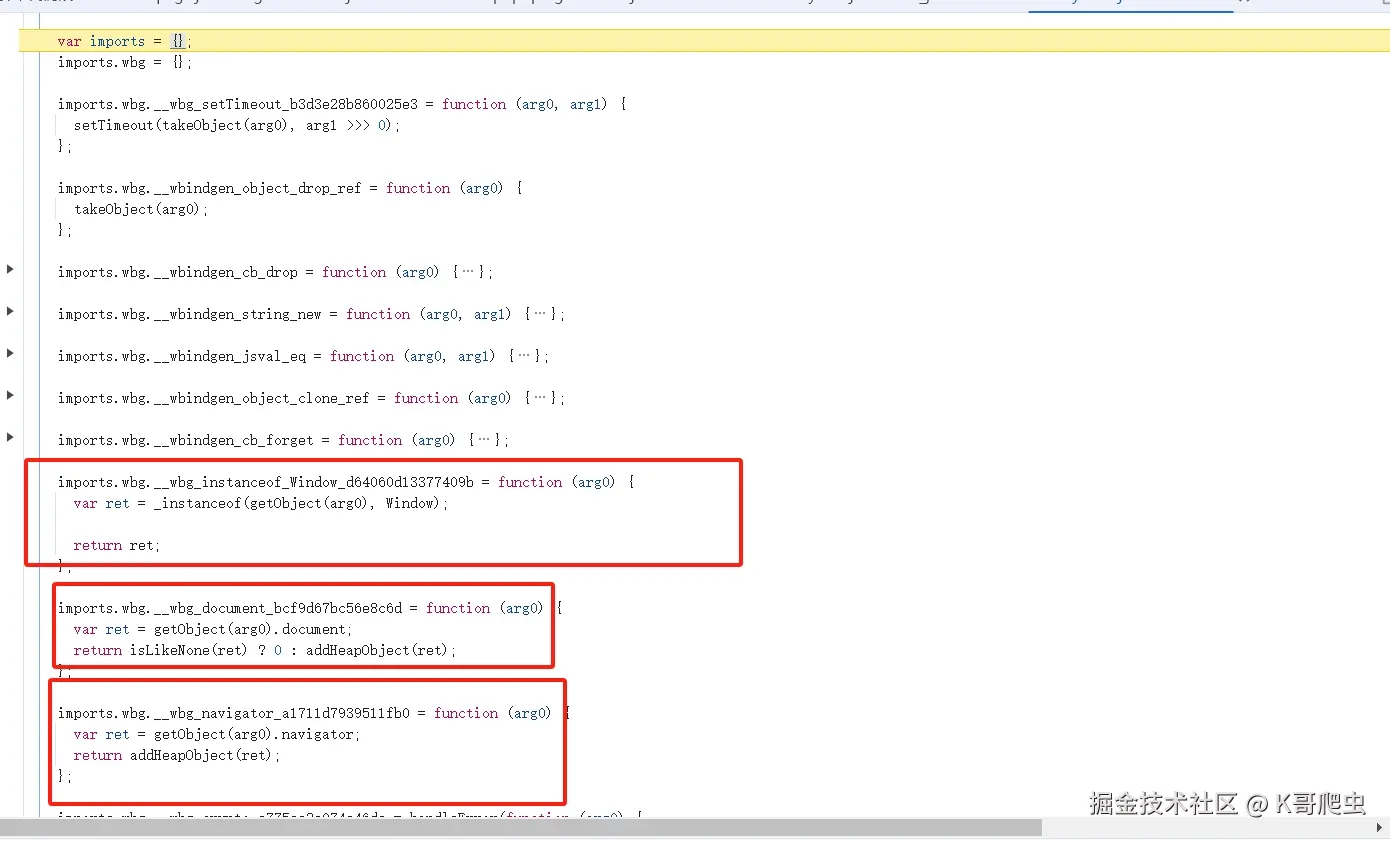
Task: Click the 'imports.wbg = {};' line
Action: point(125,62)
